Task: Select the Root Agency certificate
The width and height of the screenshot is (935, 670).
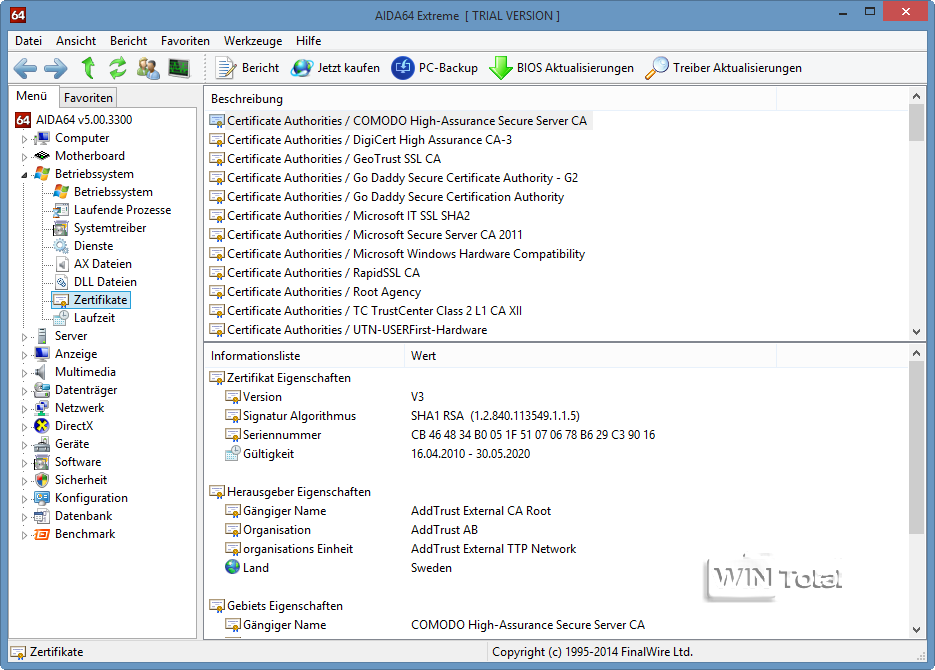Action: click(315, 291)
